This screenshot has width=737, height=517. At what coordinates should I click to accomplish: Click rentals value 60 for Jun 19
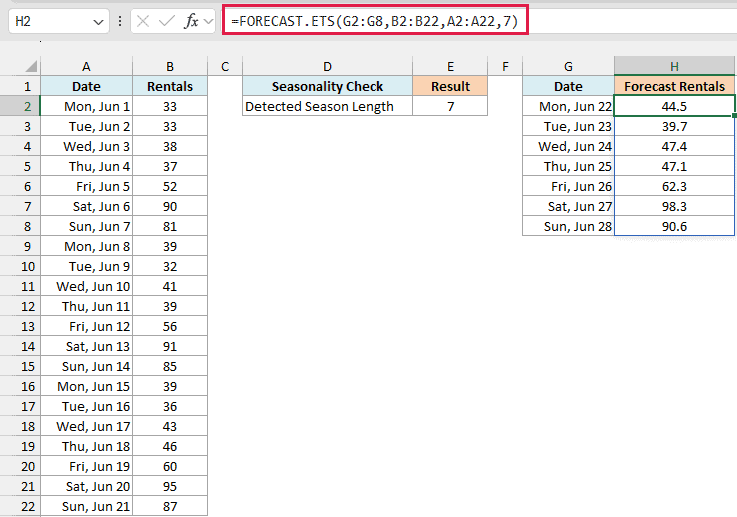[170, 466]
